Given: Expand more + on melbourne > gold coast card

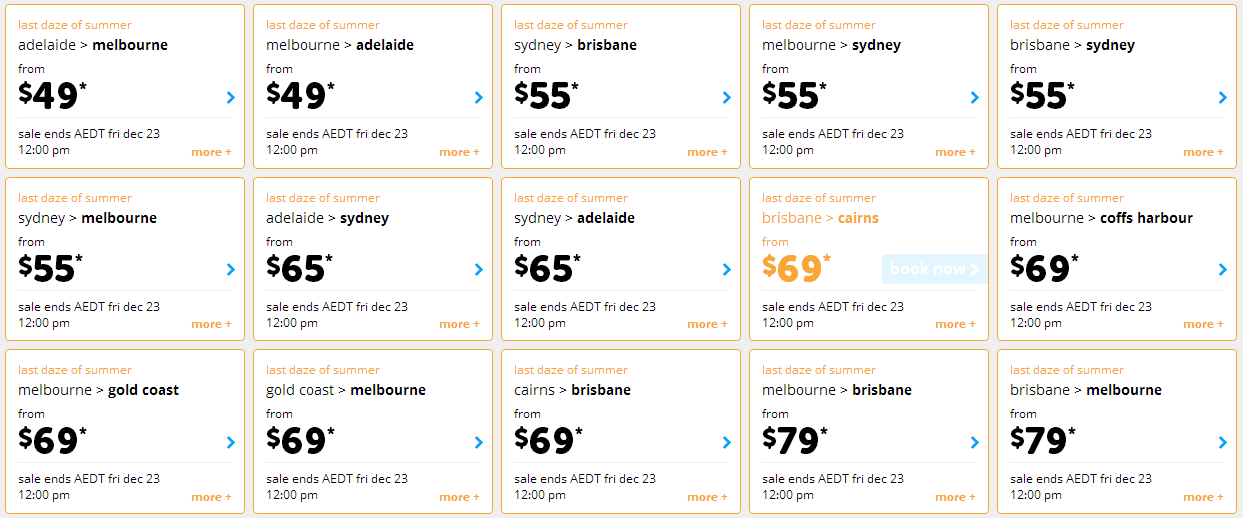Looking at the screenshot, I should [x=211, y=497].
